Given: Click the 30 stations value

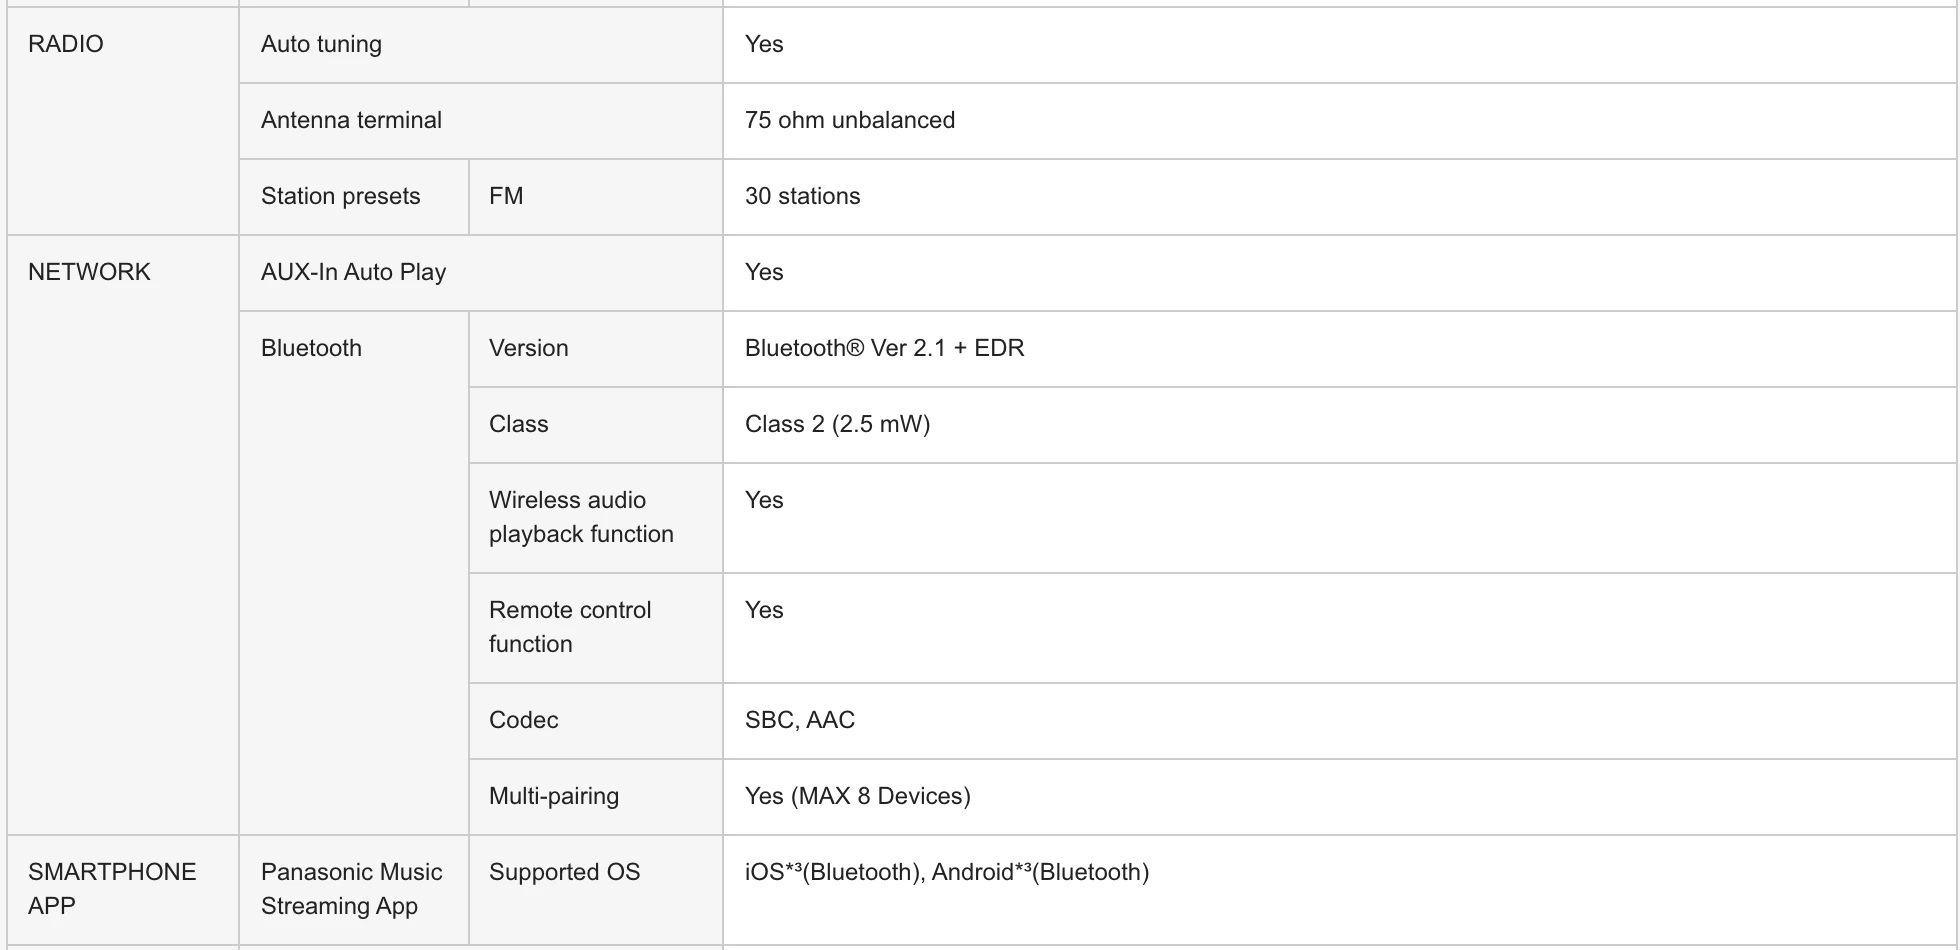Looking at the screenshot, I should 802,196.
